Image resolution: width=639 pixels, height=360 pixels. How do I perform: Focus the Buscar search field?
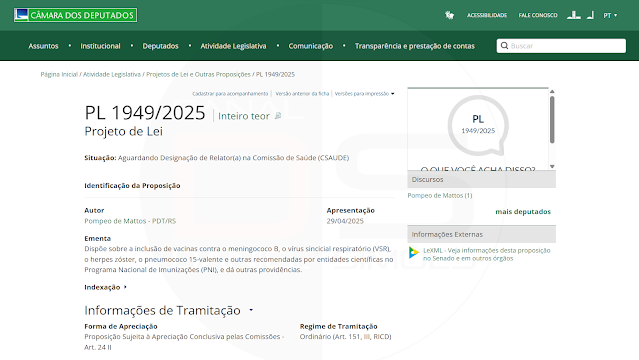click(x=561, y=46)
